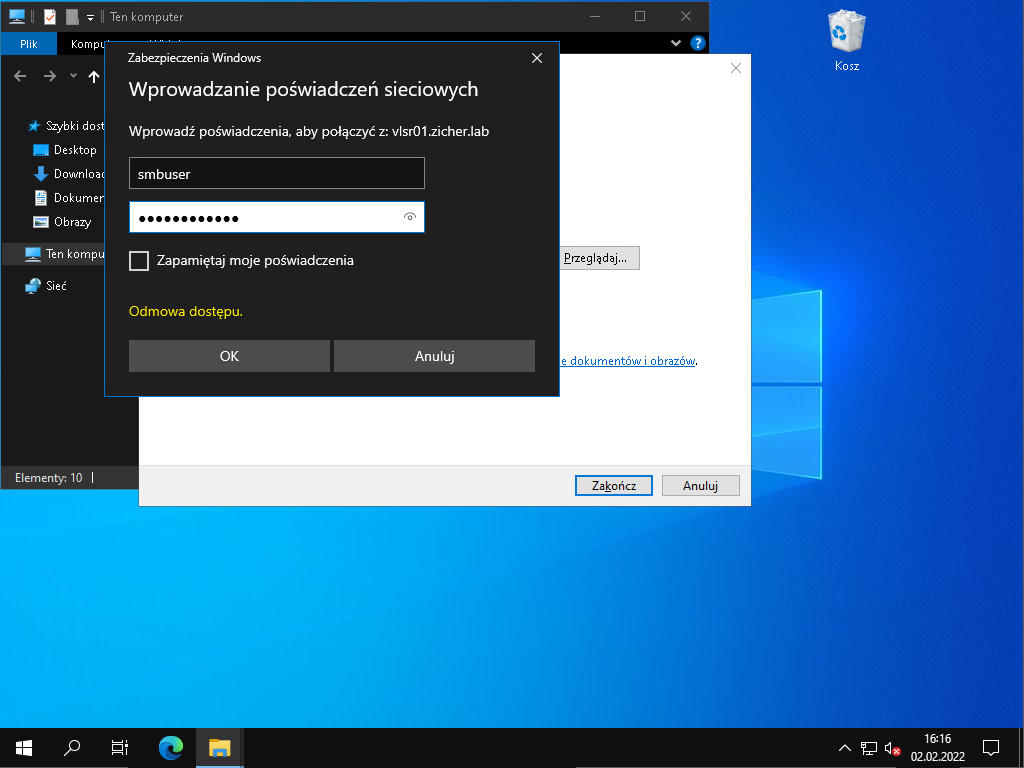
Task: Open taskbar Search magnifier icon
Action: point(72,747)
